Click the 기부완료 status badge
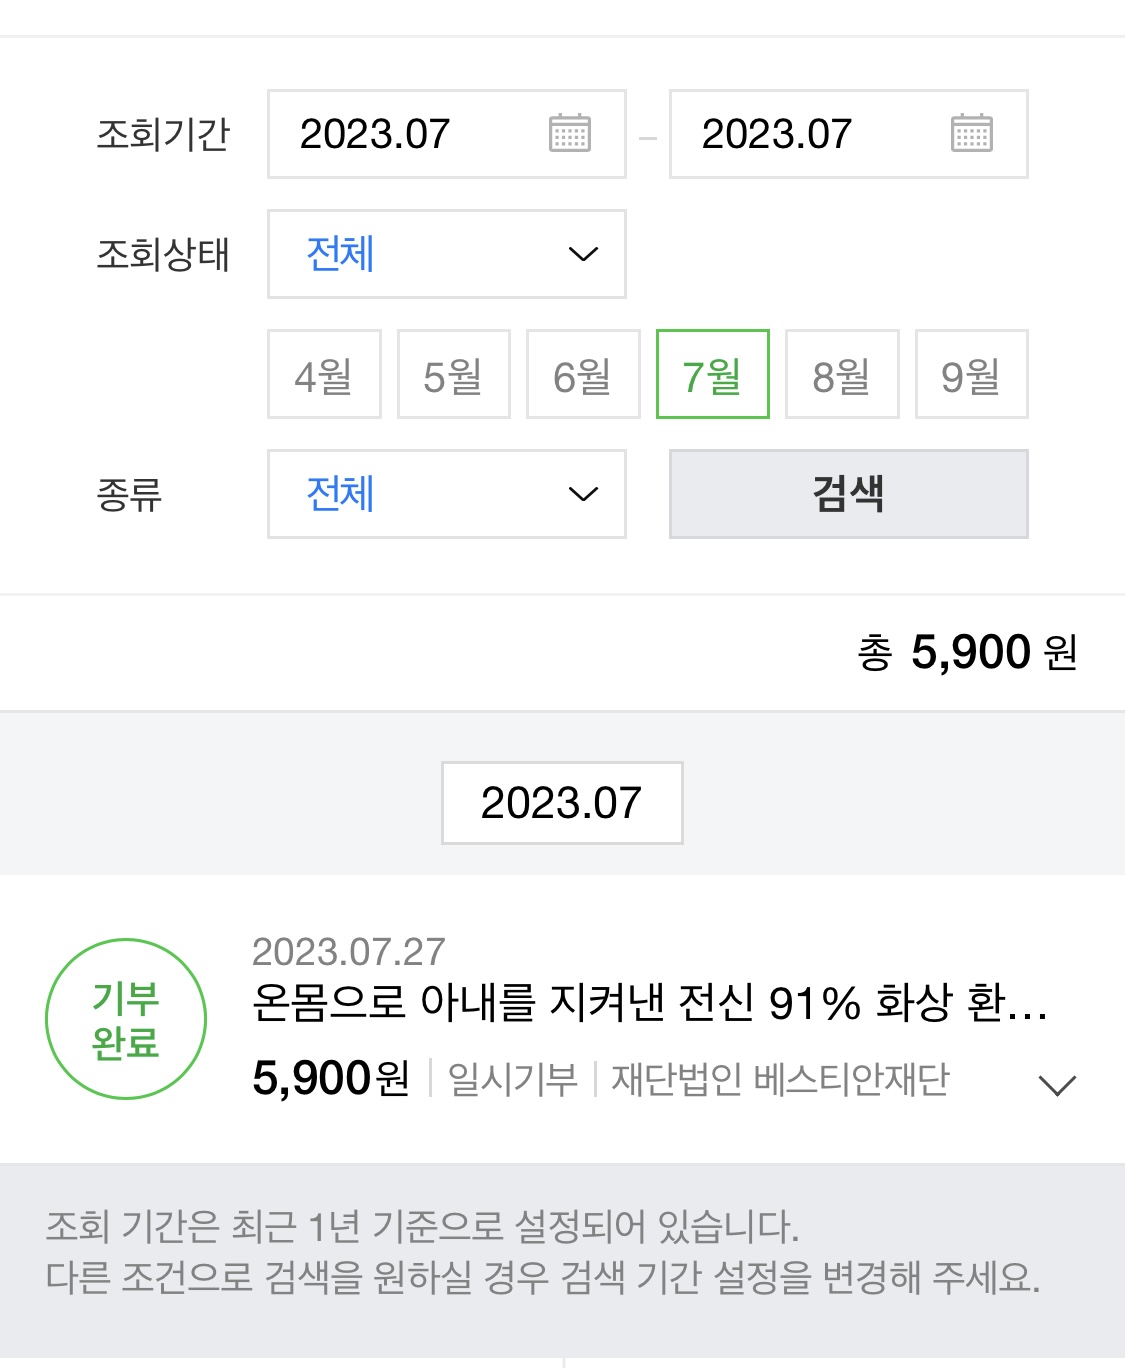Image resolution: width=1125 pixels, height=1368 pixels. (126, 1019)
